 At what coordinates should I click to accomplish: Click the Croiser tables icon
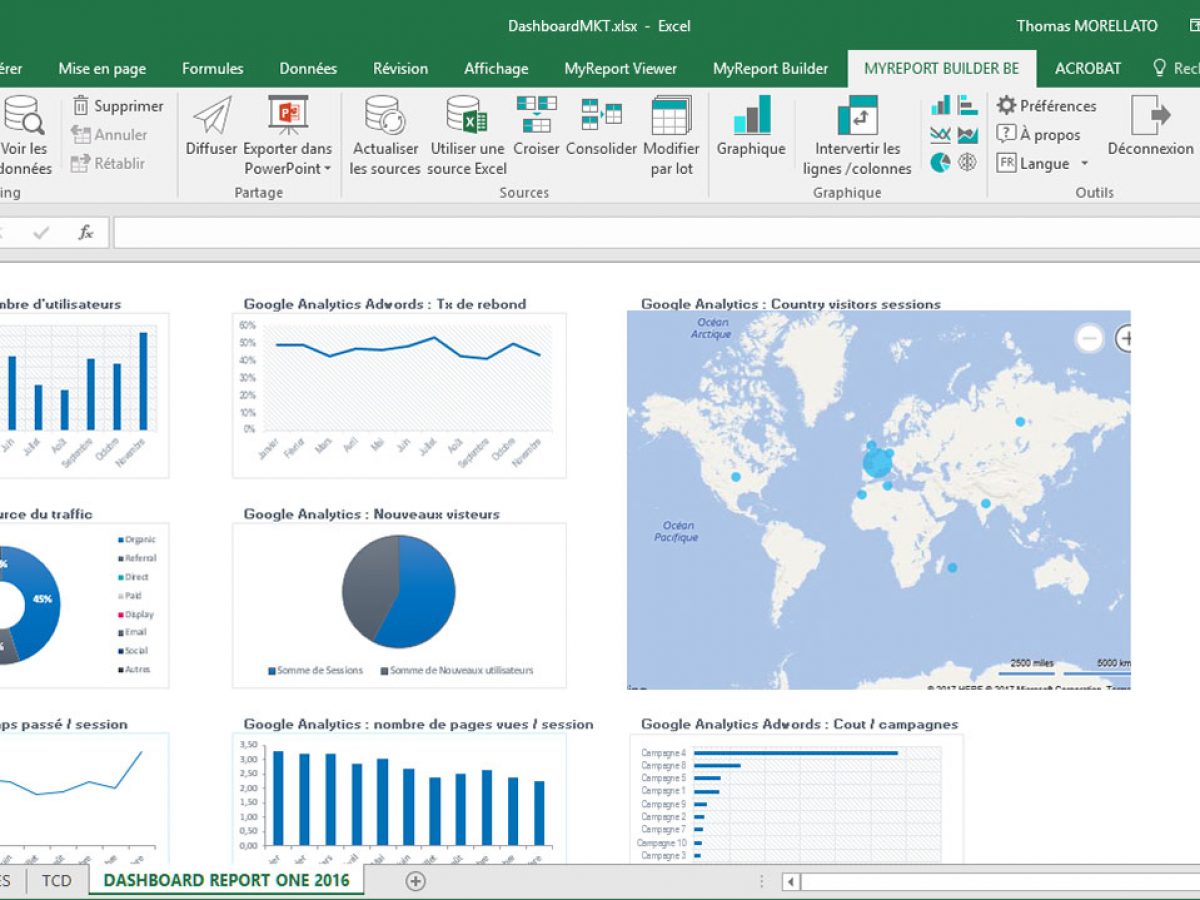[537, 113]
